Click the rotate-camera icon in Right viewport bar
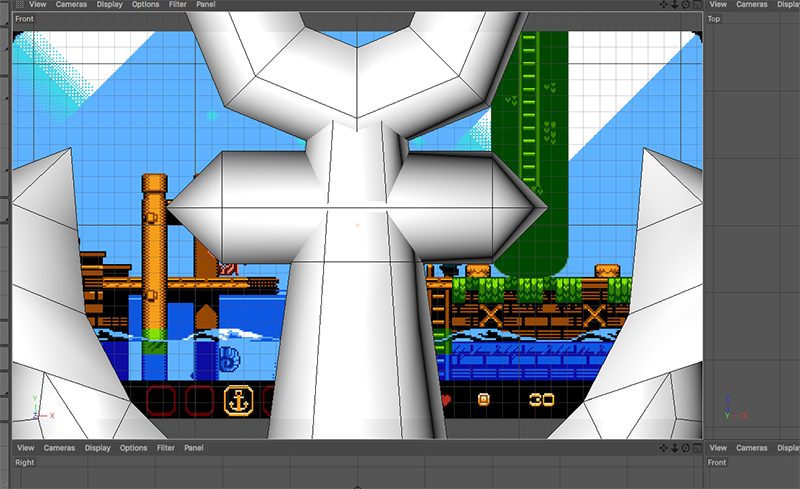The image size is (800, 489). 686,448
